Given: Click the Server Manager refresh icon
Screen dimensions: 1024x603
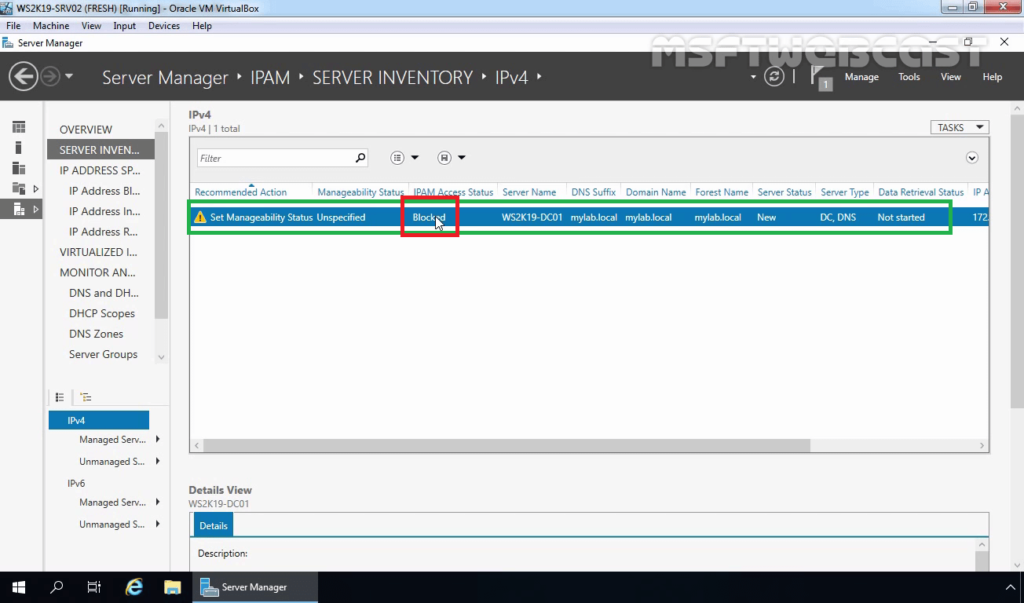Looking at the screenshot, I should pos(774,76).
